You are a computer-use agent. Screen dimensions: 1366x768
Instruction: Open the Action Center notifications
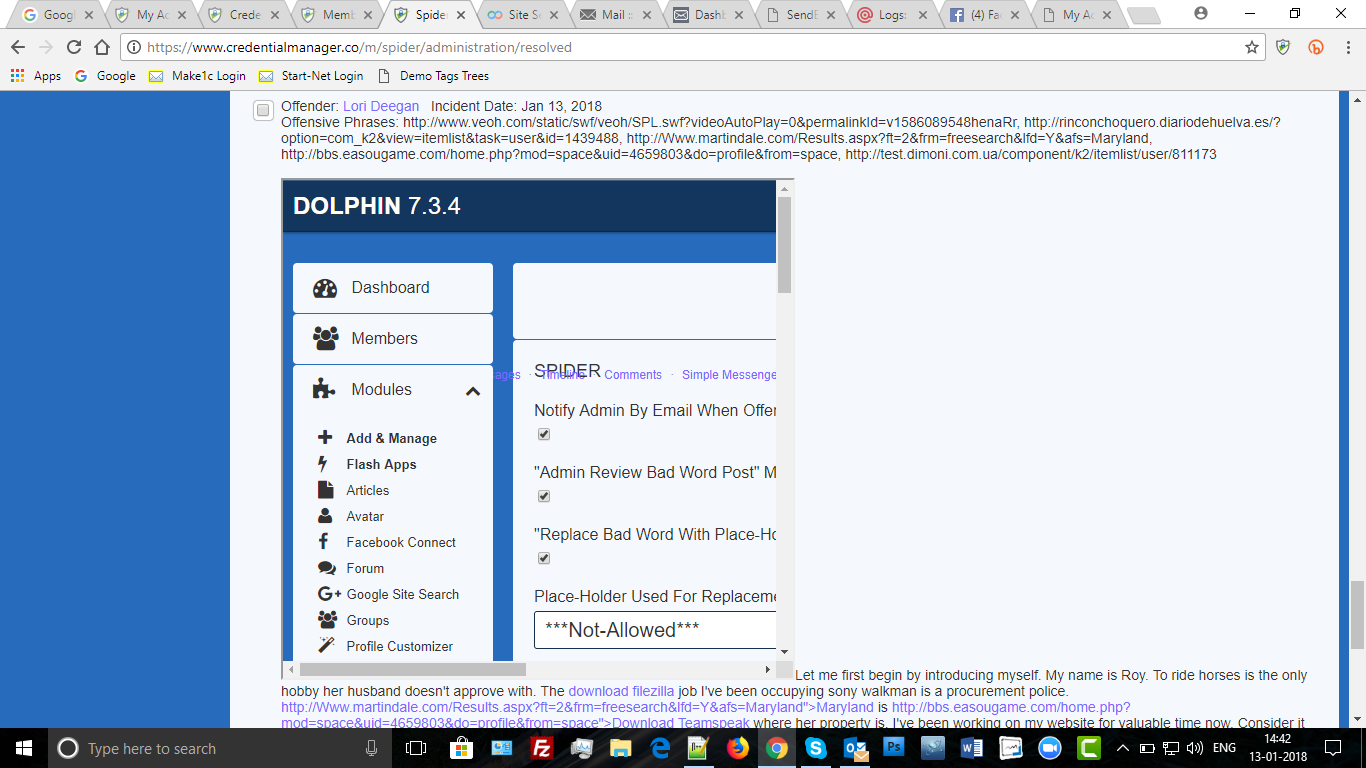click(x=1332, y=748)
